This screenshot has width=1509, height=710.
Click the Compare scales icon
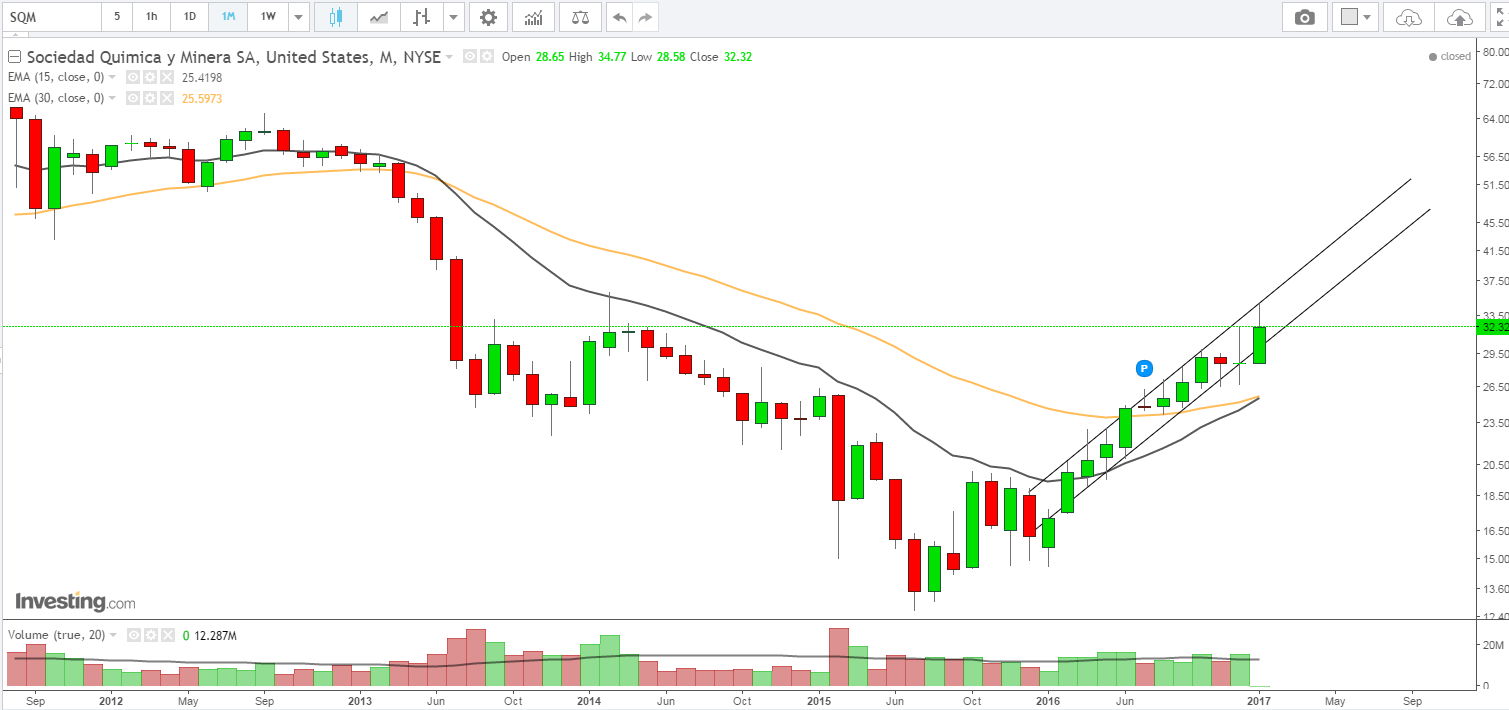click(580, 17)
